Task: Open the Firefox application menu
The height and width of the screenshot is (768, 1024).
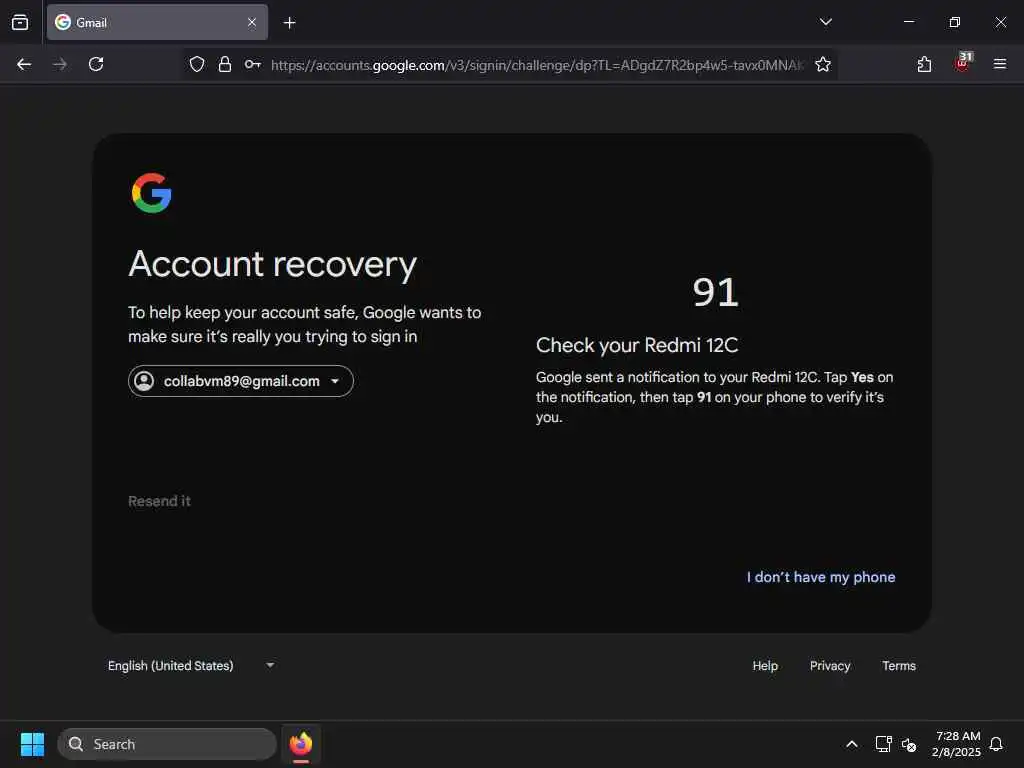Action: pyautogui.click(x=1000, y=64)
